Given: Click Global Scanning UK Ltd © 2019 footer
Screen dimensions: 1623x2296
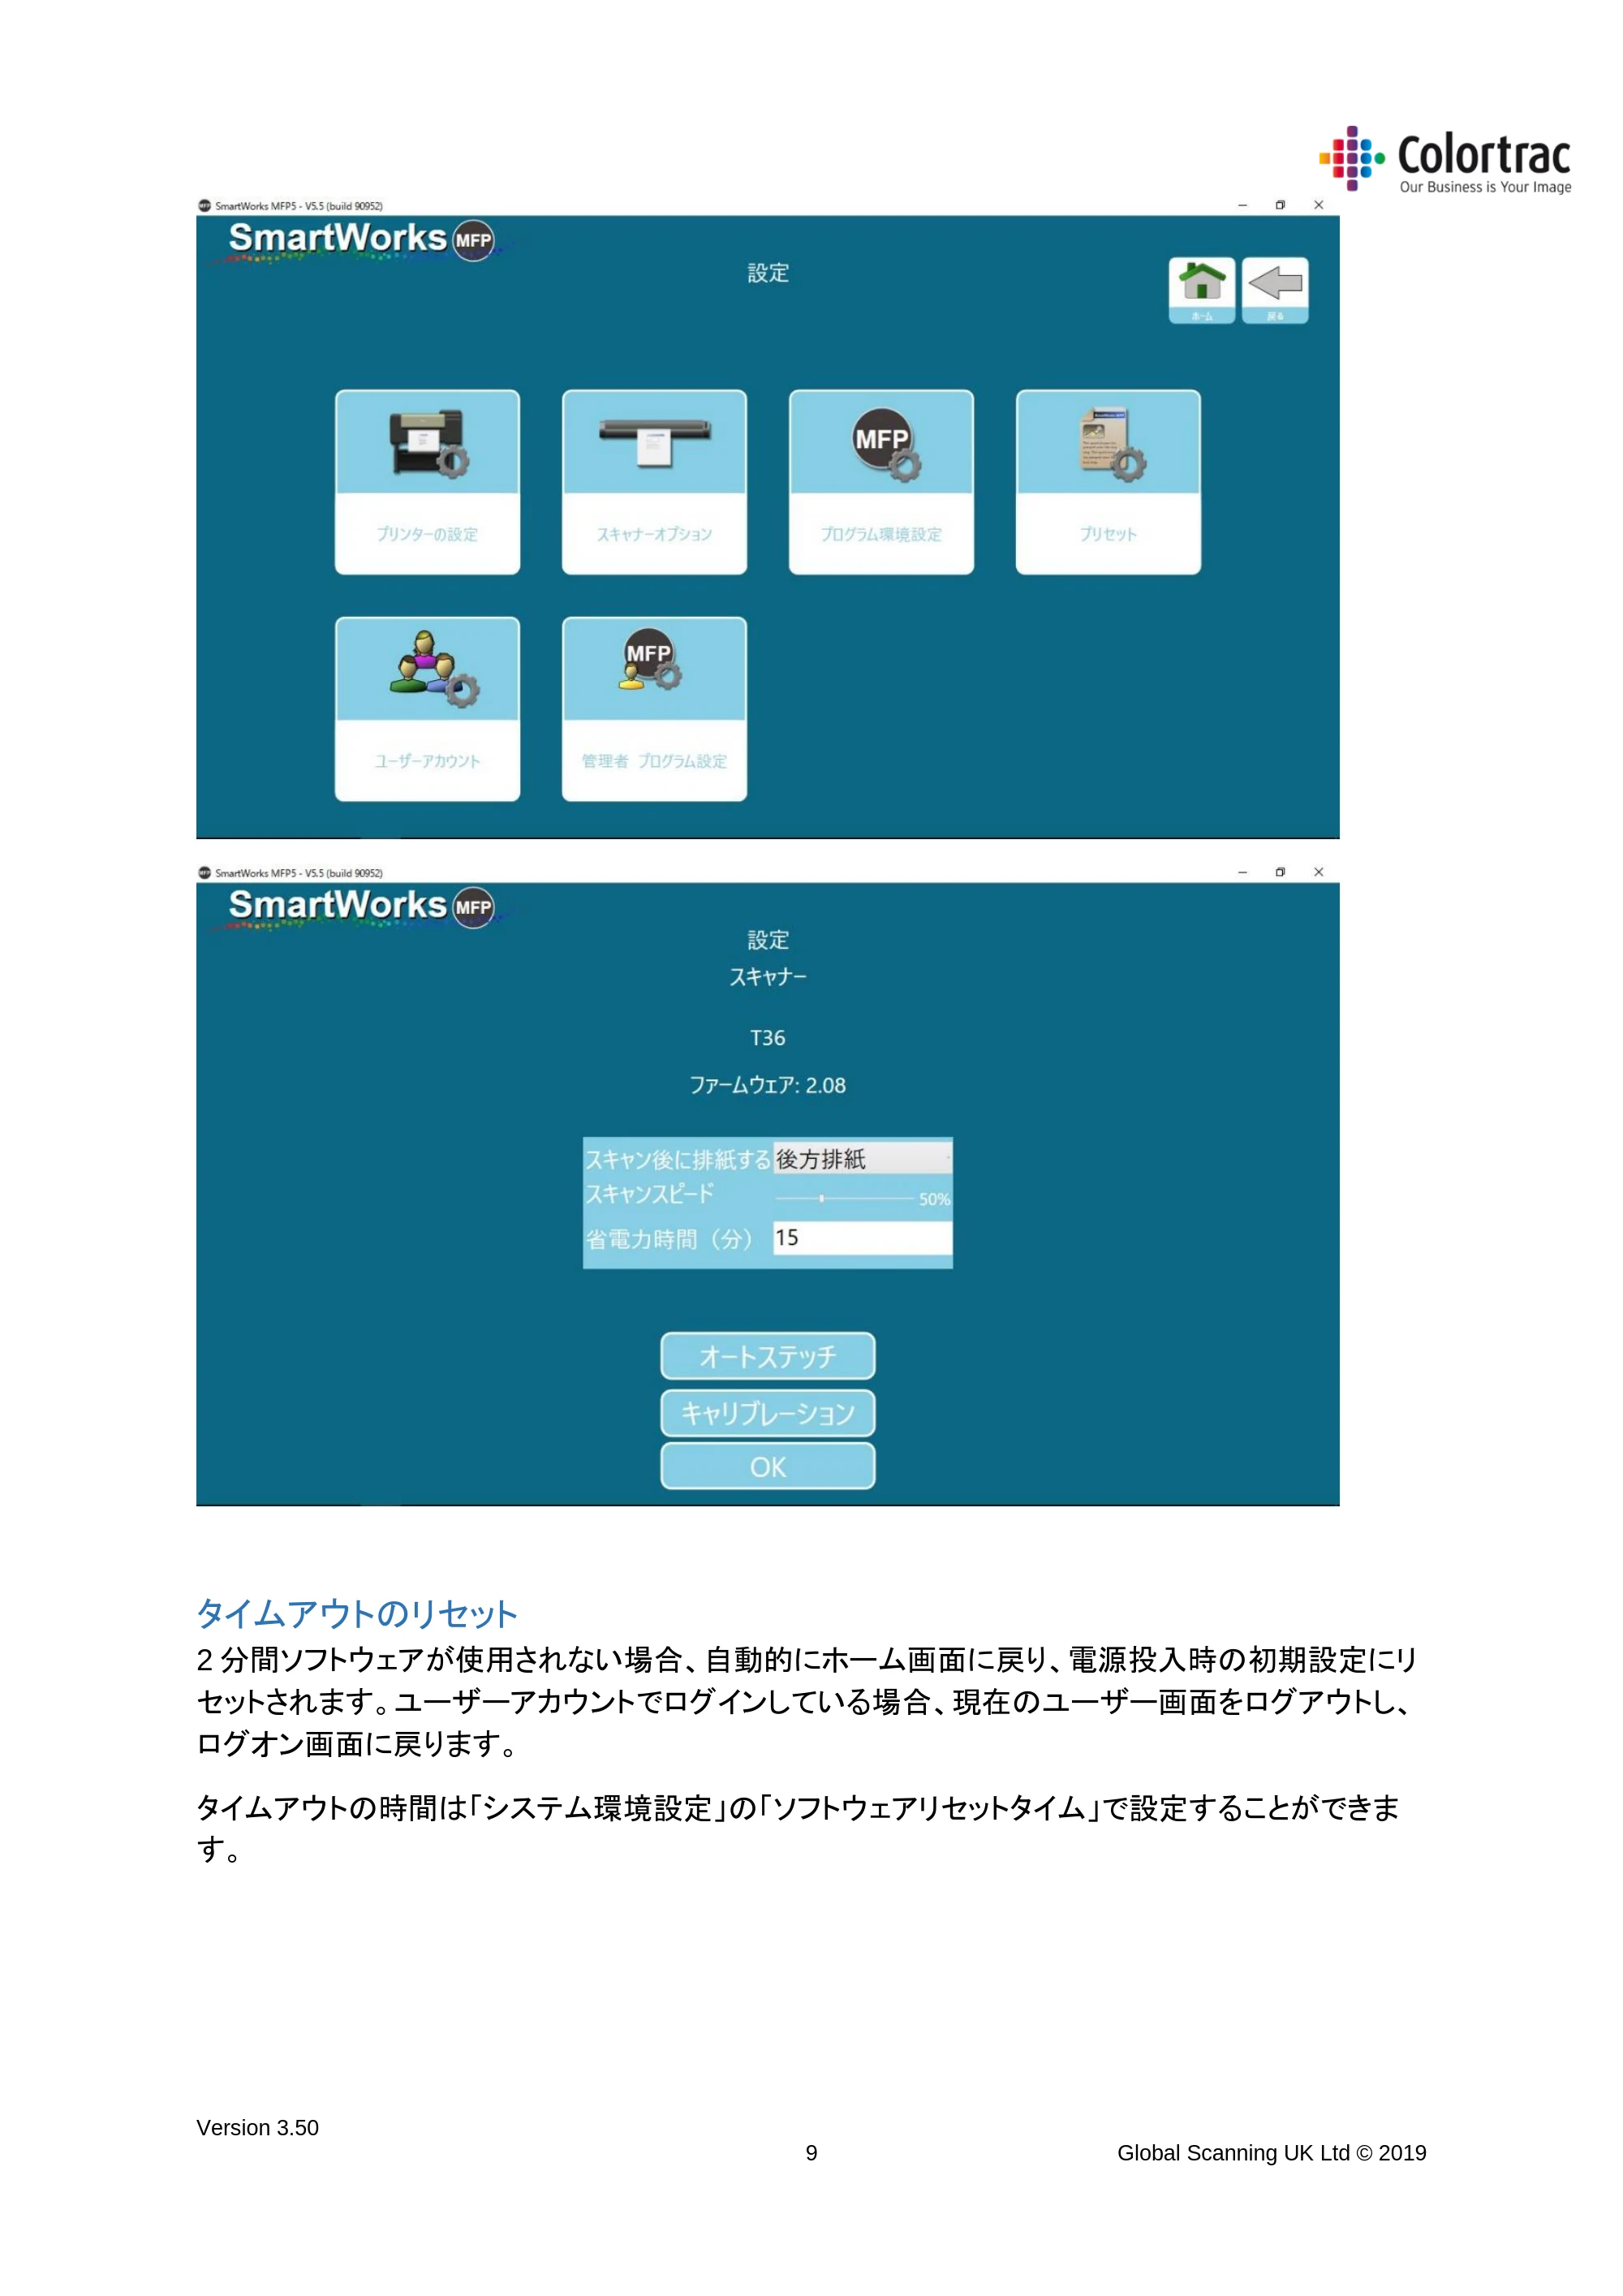Looking at the screenshot, I should (x=1272, y=2153).
